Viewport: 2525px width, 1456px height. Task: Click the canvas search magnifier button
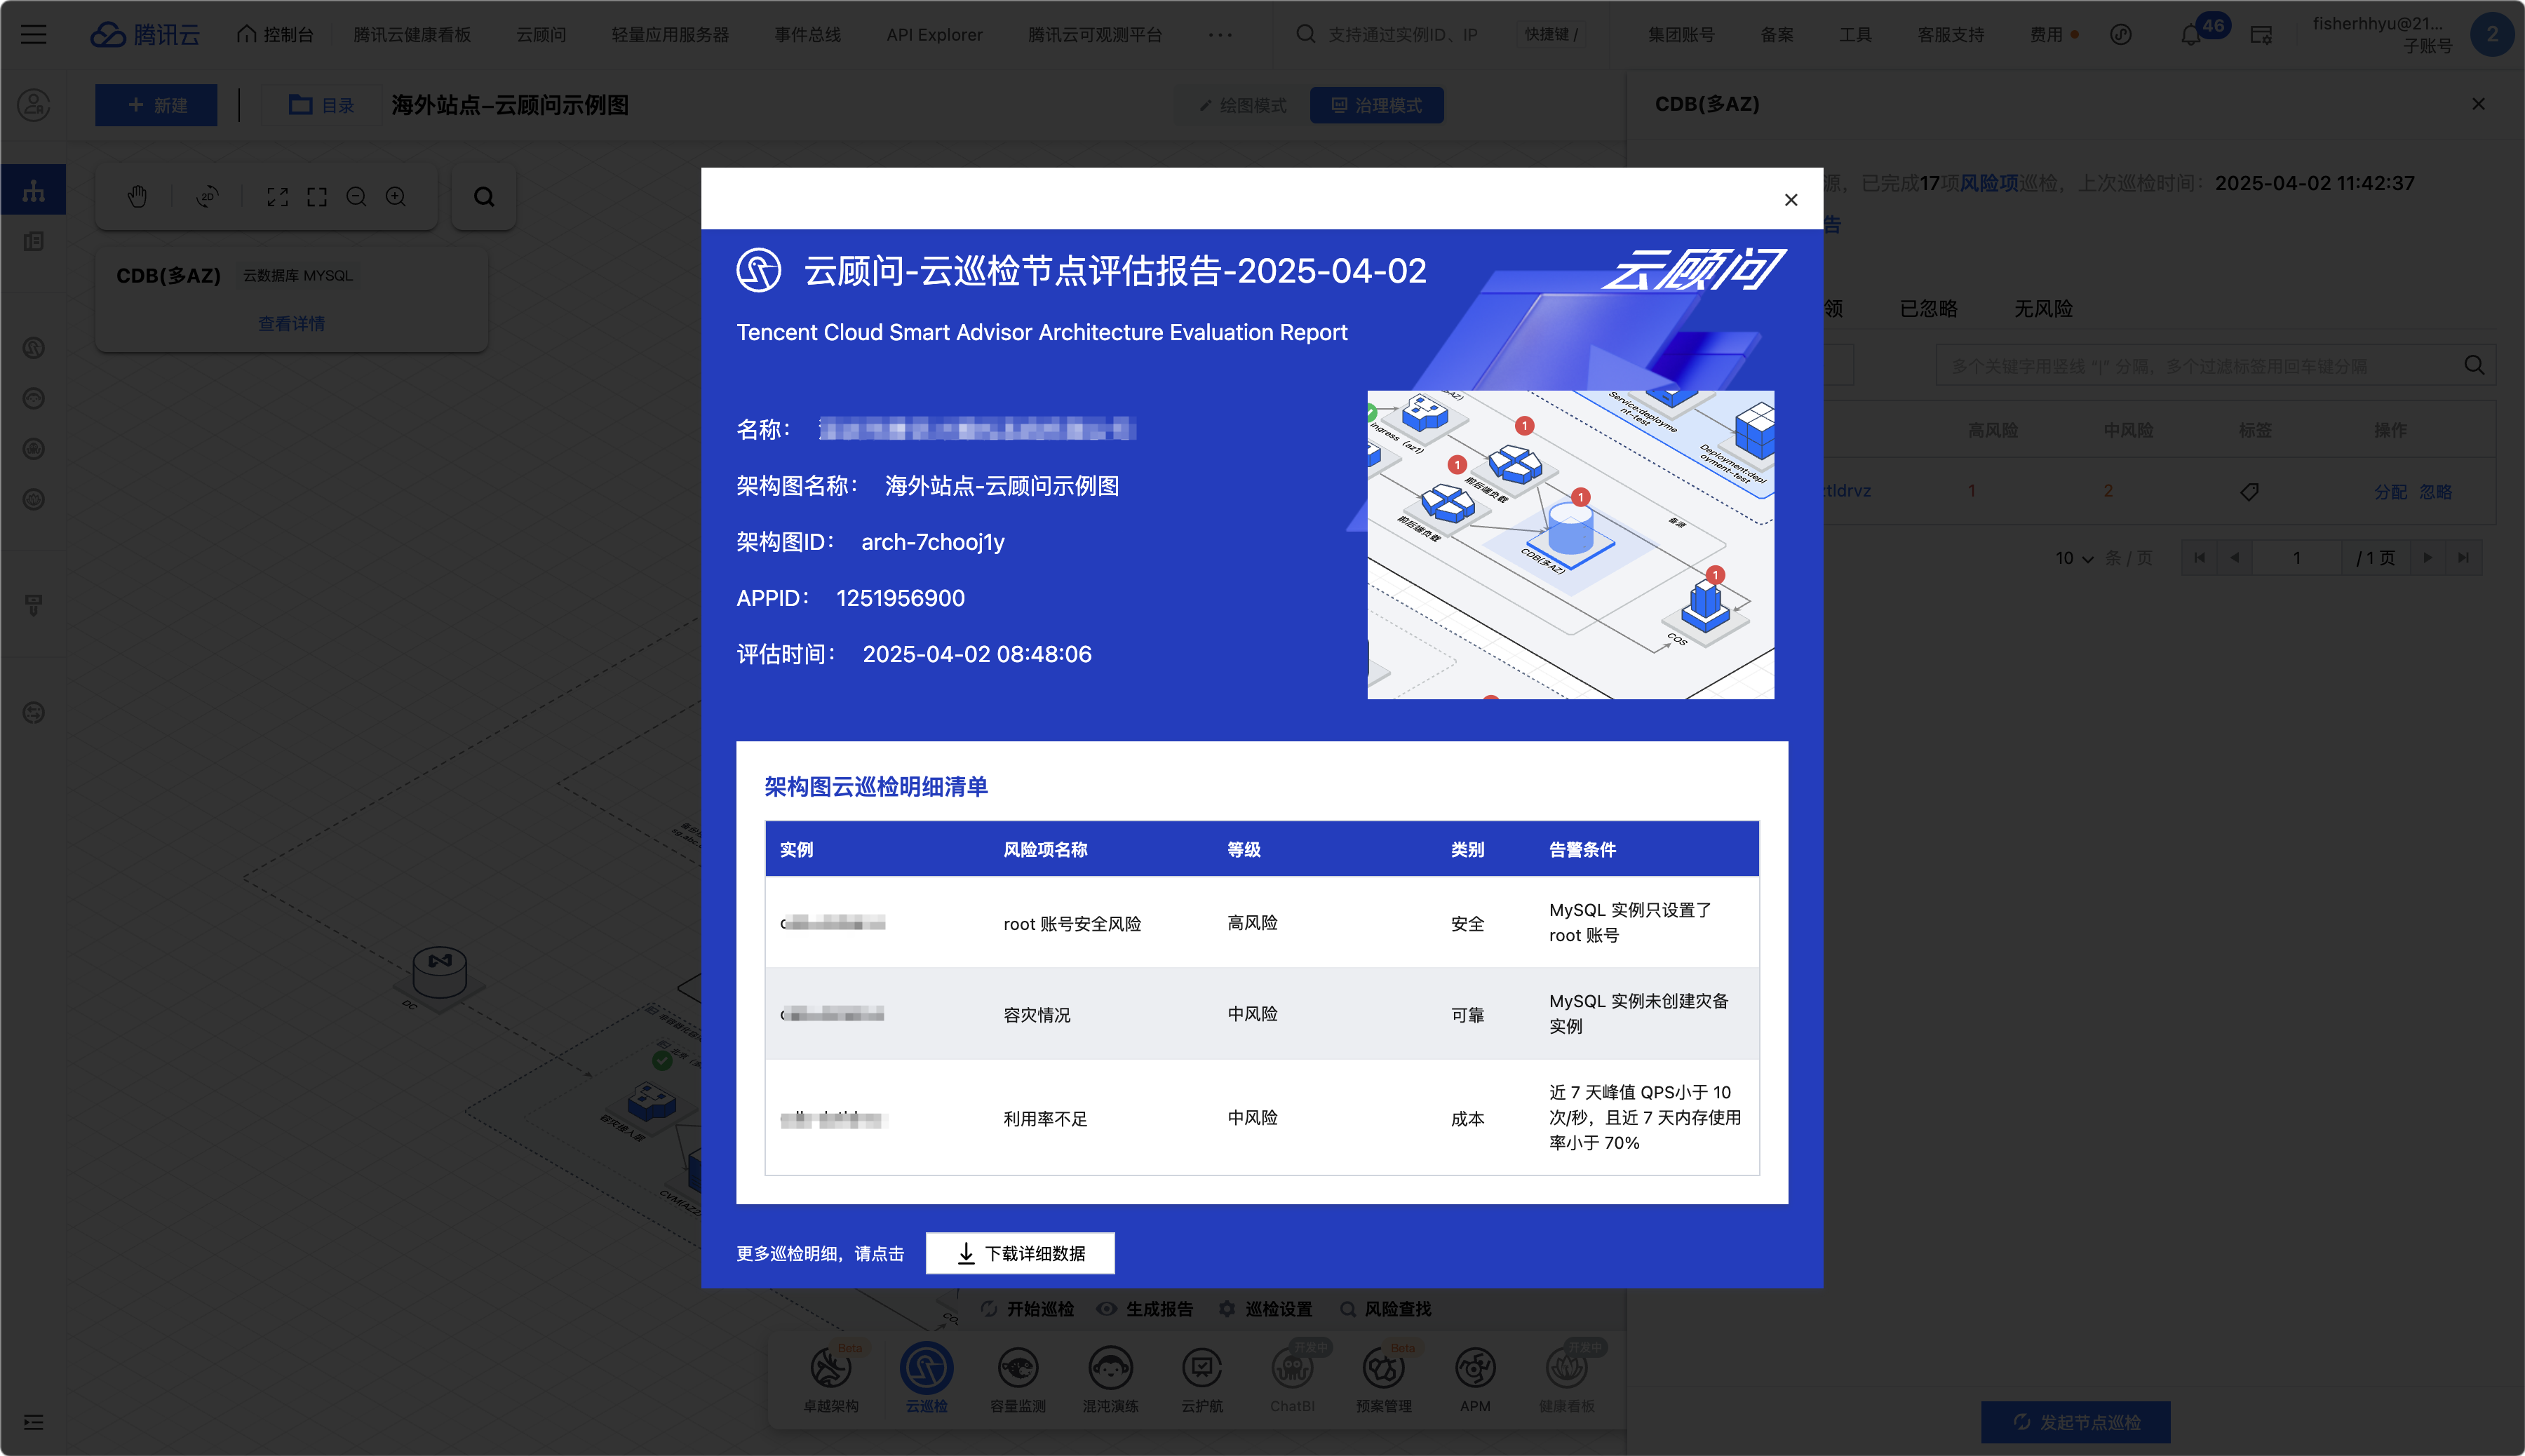coord(484,197)
